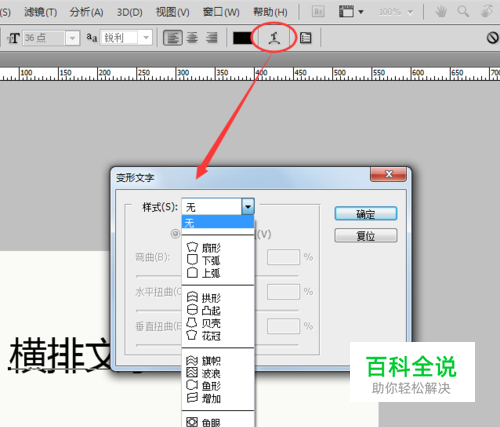This screenshot has height=427, width=500.
Task: Click the anti-aliasing aa icon
Action: pyautogui.click(x=92, y=38)
